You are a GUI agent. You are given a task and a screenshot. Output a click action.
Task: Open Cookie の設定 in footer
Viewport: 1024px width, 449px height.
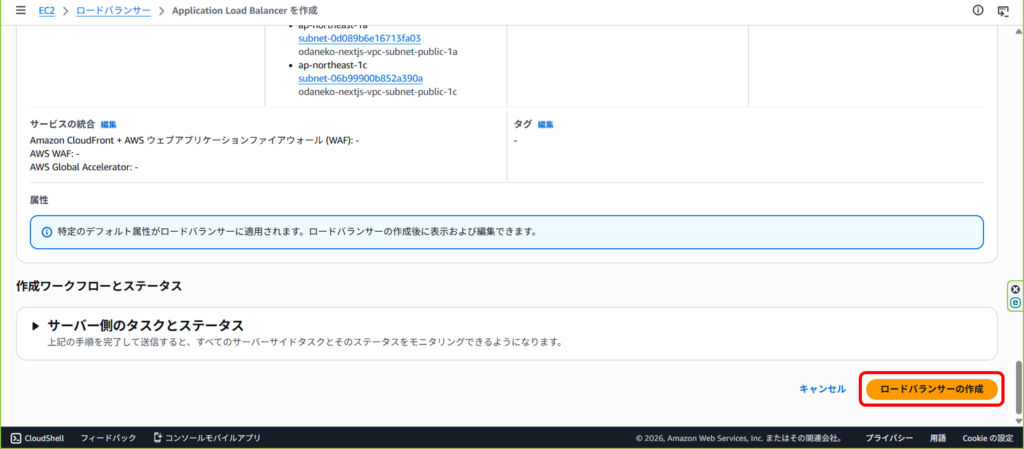tap(987, 438)
